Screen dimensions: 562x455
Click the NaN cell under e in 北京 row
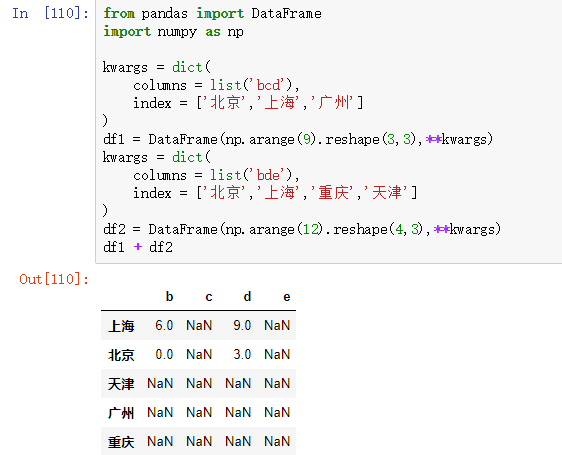point(277,355)
